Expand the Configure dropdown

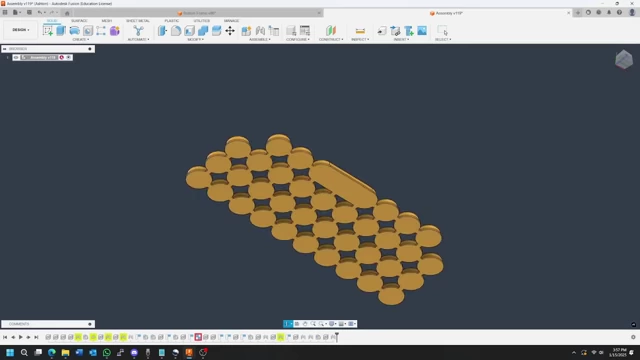(x=298, y=40)
